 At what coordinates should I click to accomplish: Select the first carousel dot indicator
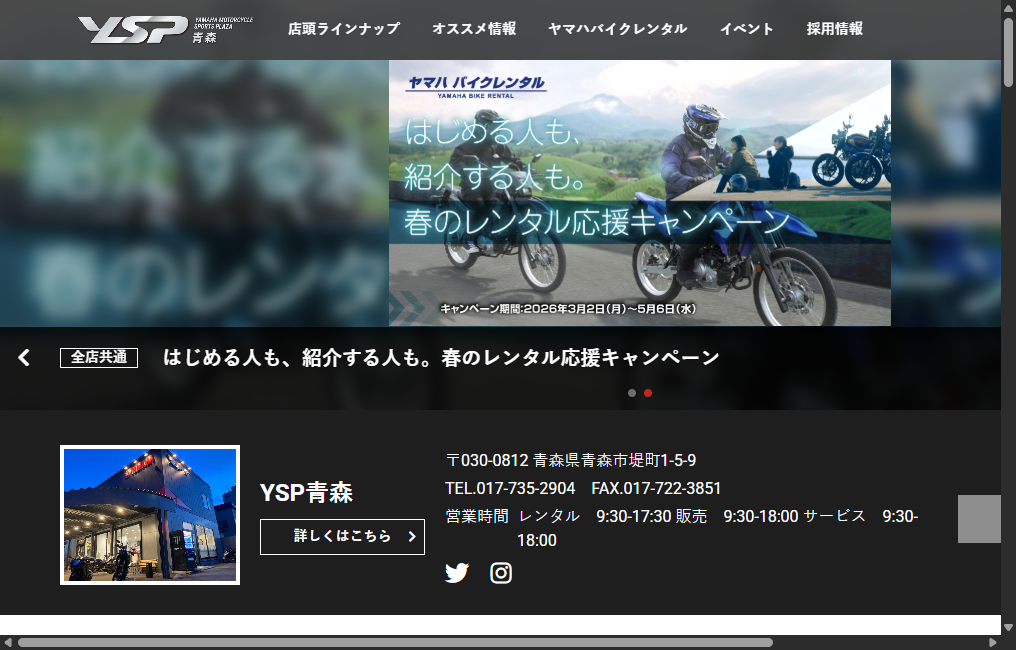point(632,393)
